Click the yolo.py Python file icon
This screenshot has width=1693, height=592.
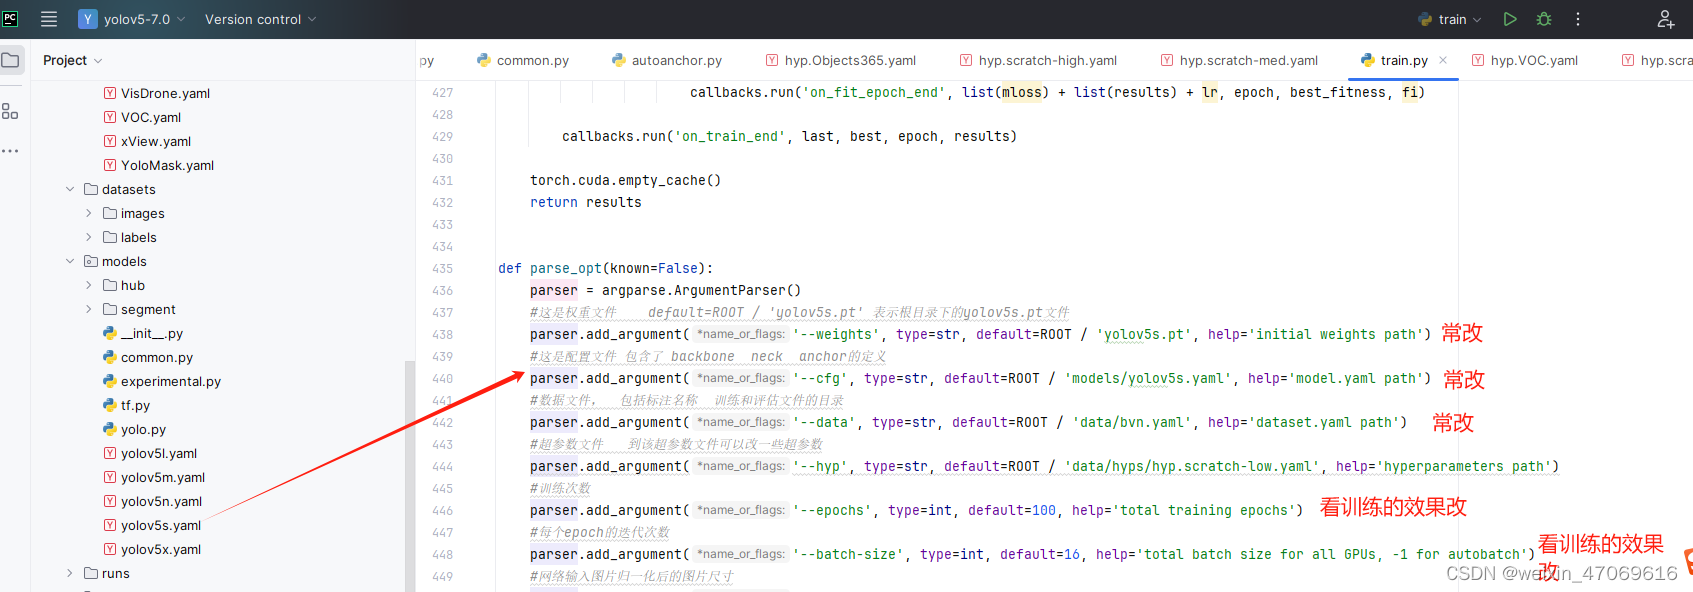coord(110,429)
